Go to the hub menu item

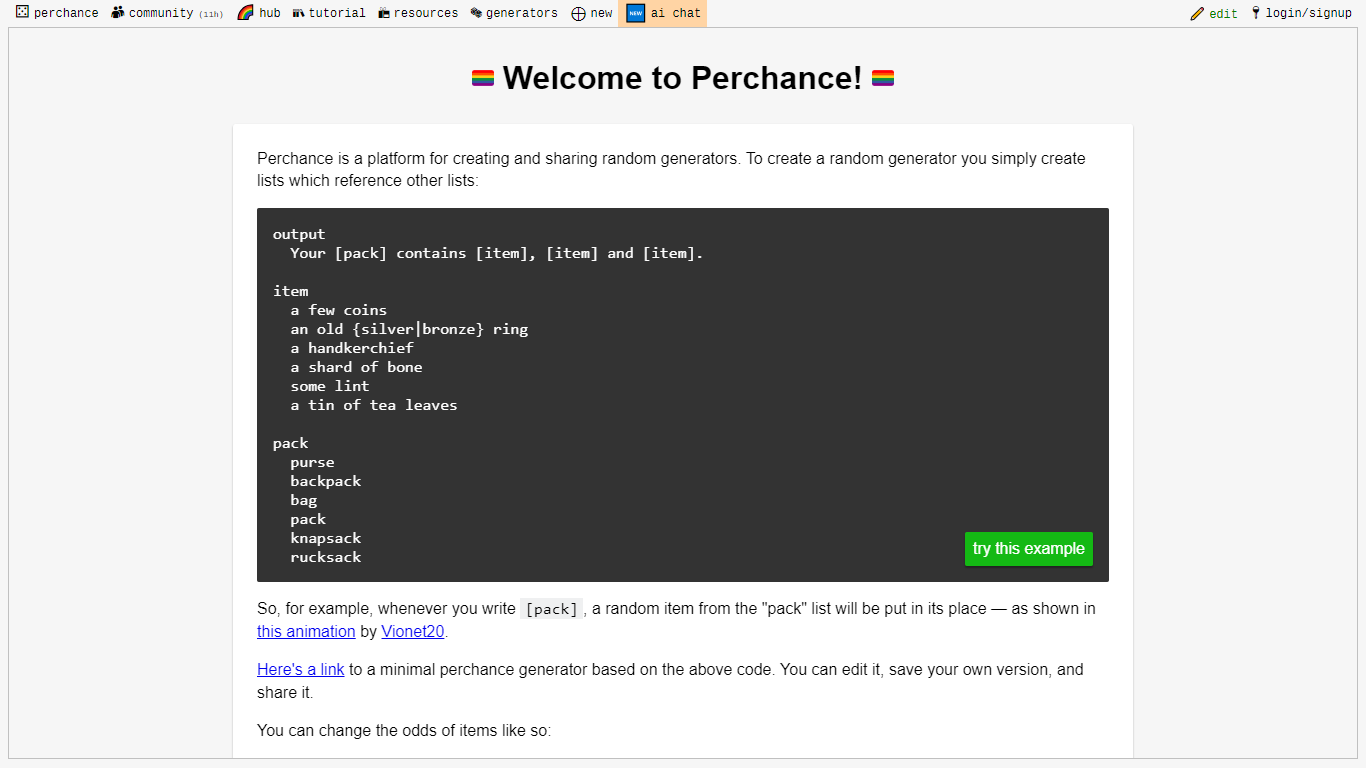[x=259, y=13]
